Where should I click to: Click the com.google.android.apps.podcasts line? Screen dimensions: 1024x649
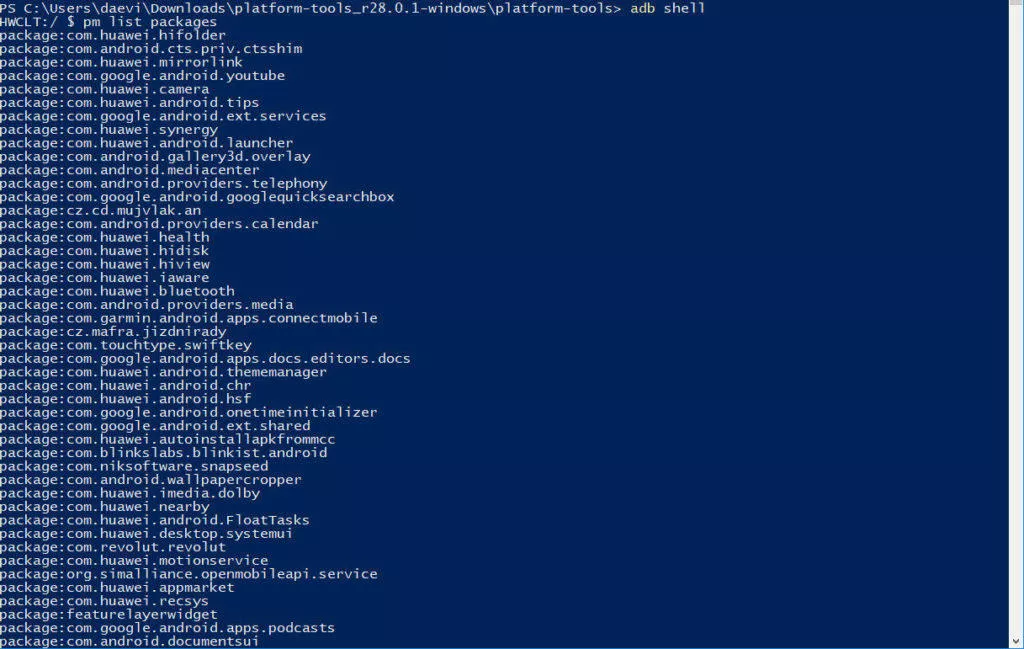tap(167, 628)
